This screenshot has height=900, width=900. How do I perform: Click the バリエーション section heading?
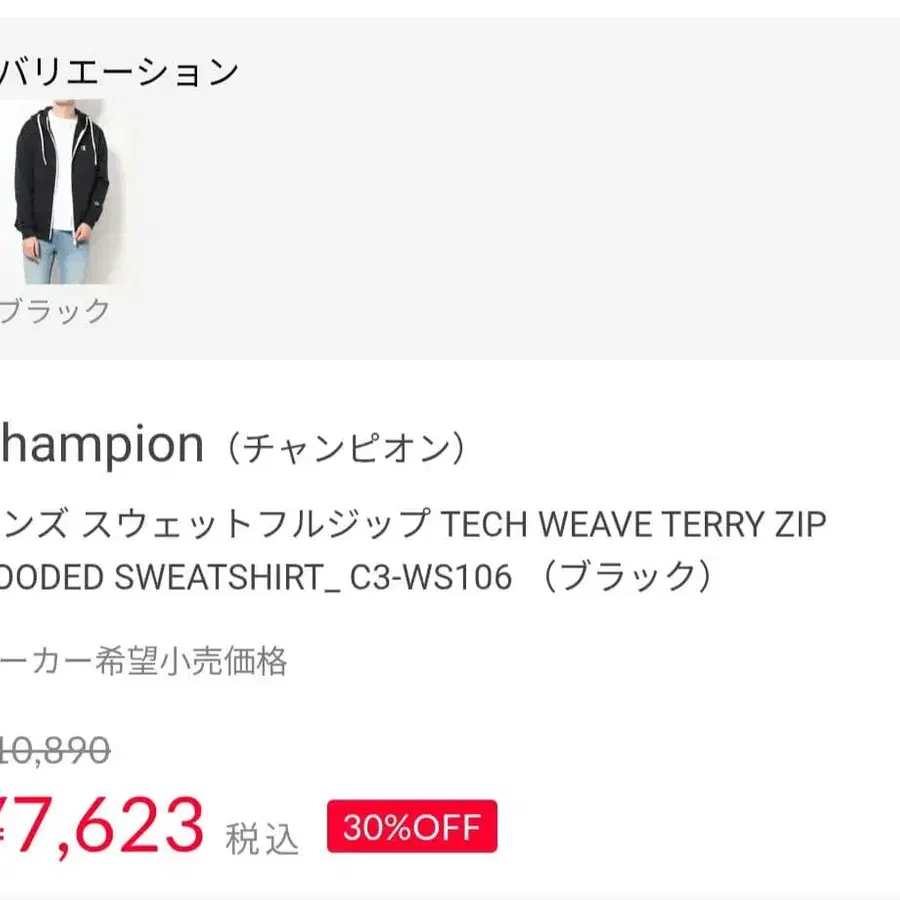coord(118,72)
